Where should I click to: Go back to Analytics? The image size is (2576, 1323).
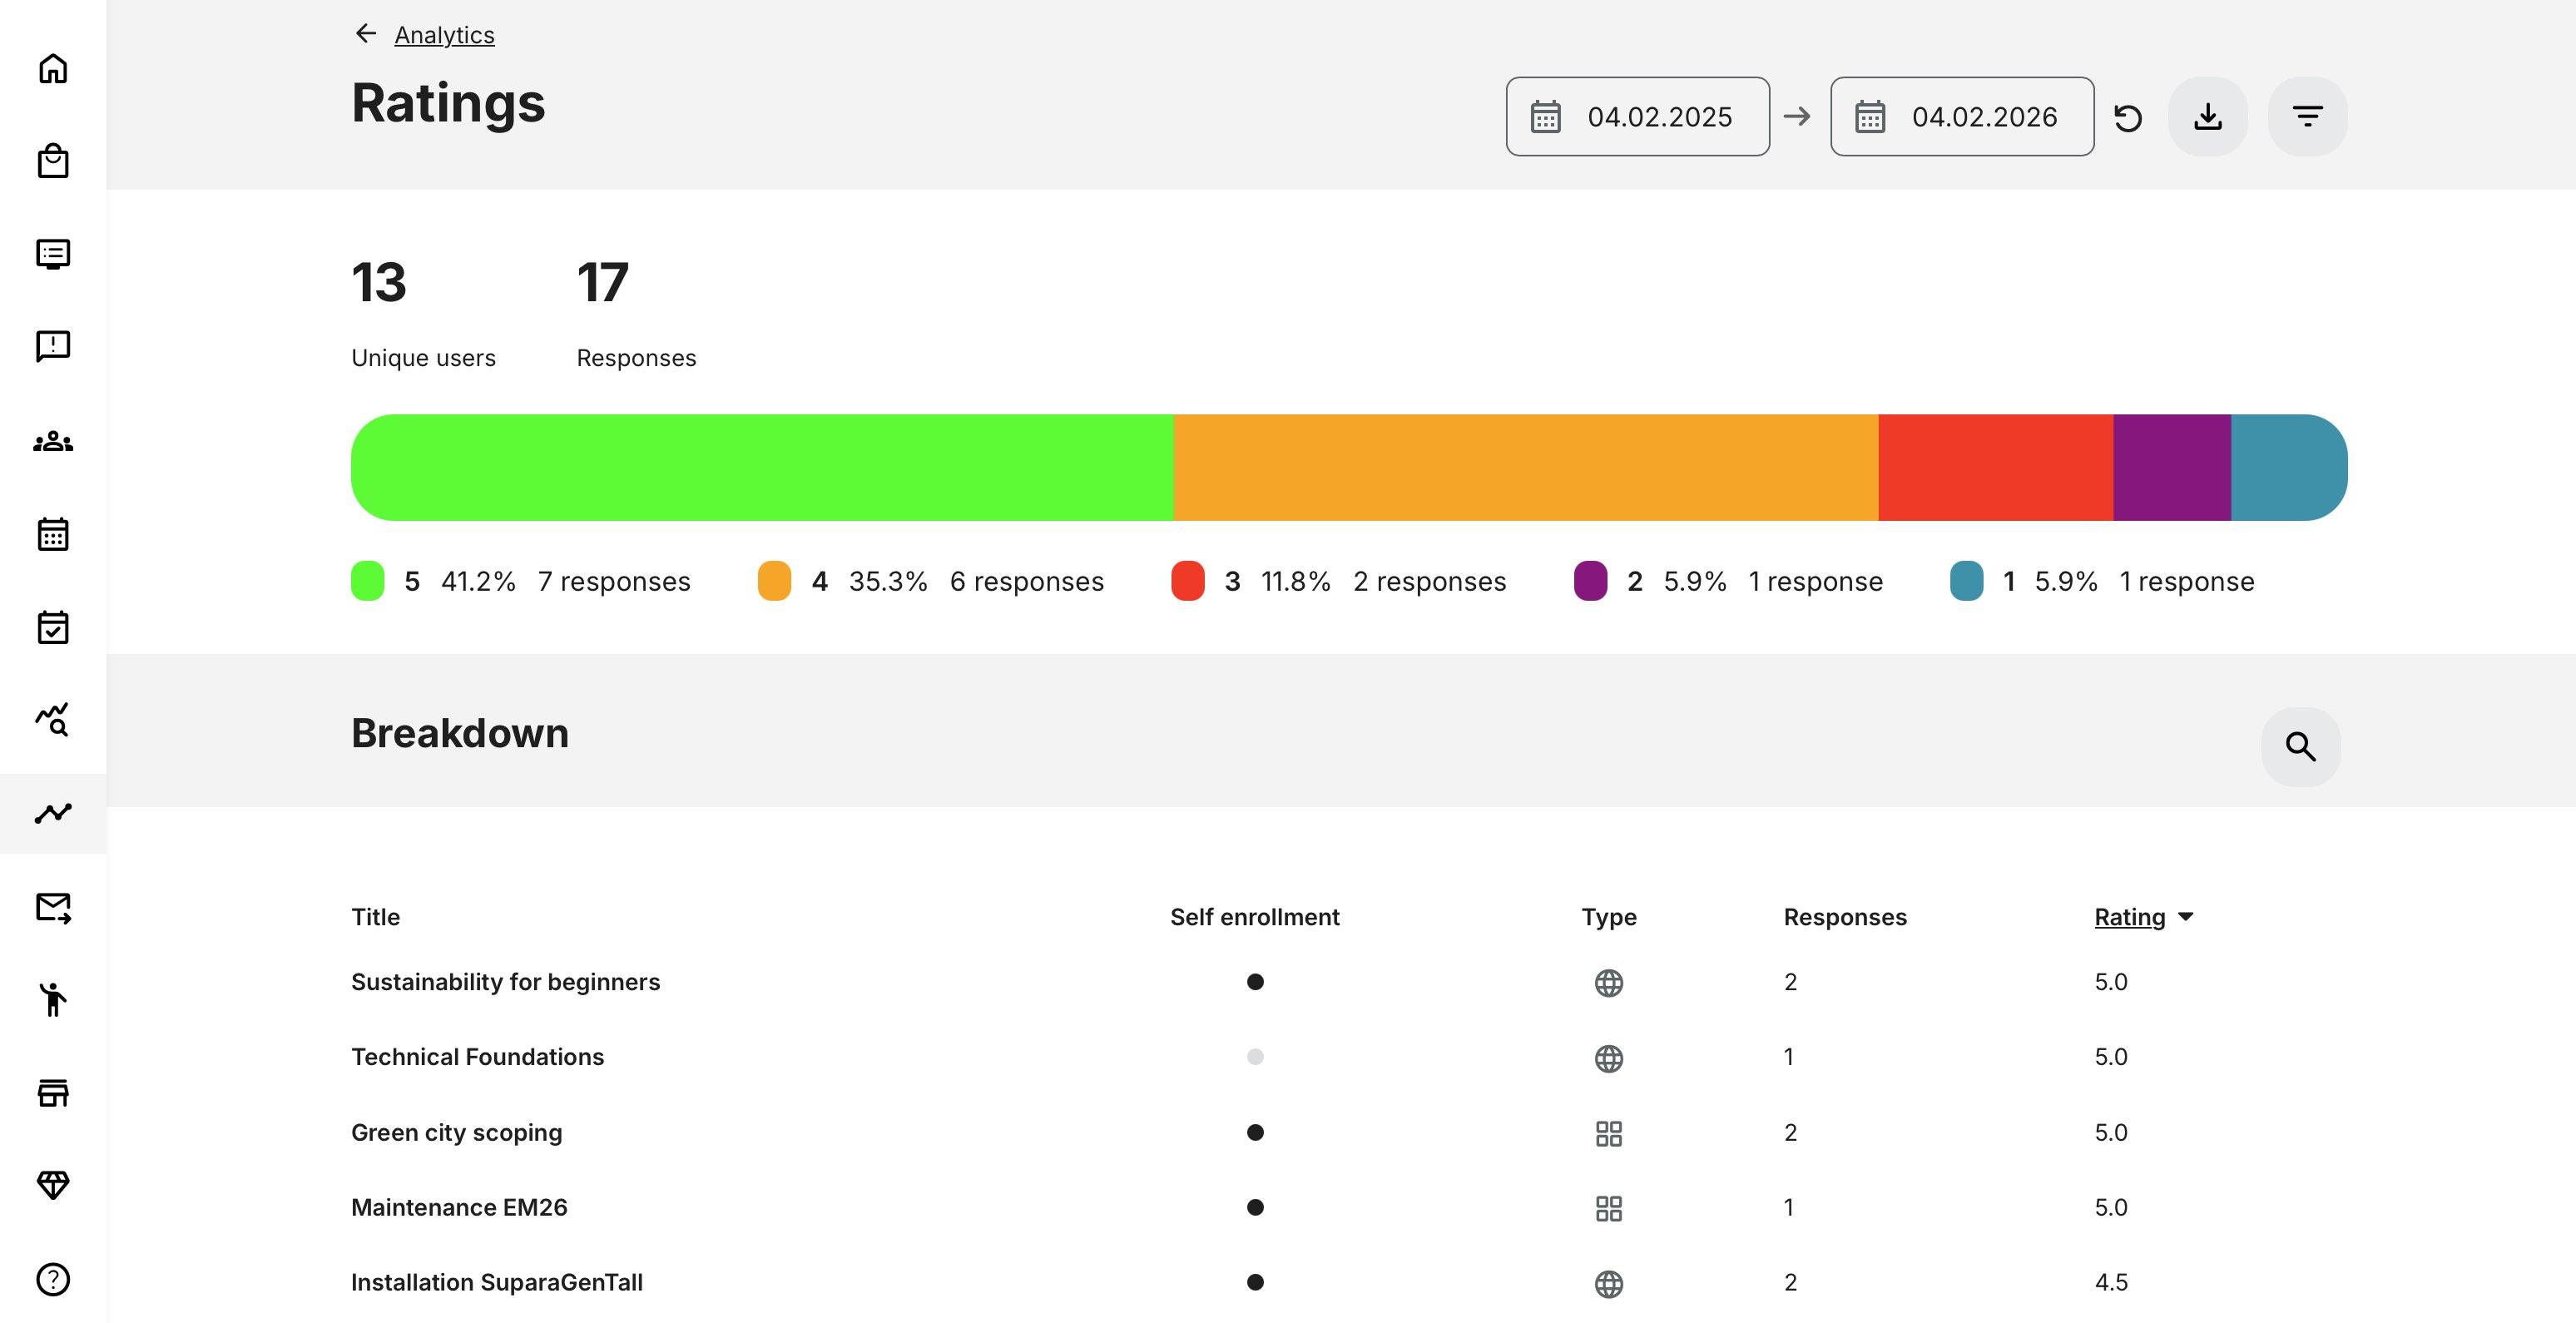(x=444, y=34)
